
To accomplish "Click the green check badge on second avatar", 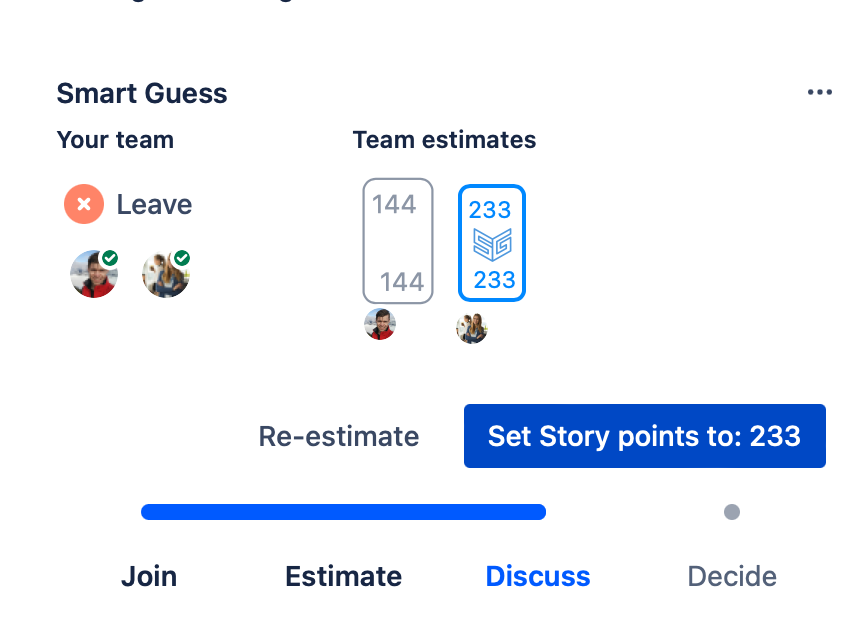I will click(x=184, y=256).
